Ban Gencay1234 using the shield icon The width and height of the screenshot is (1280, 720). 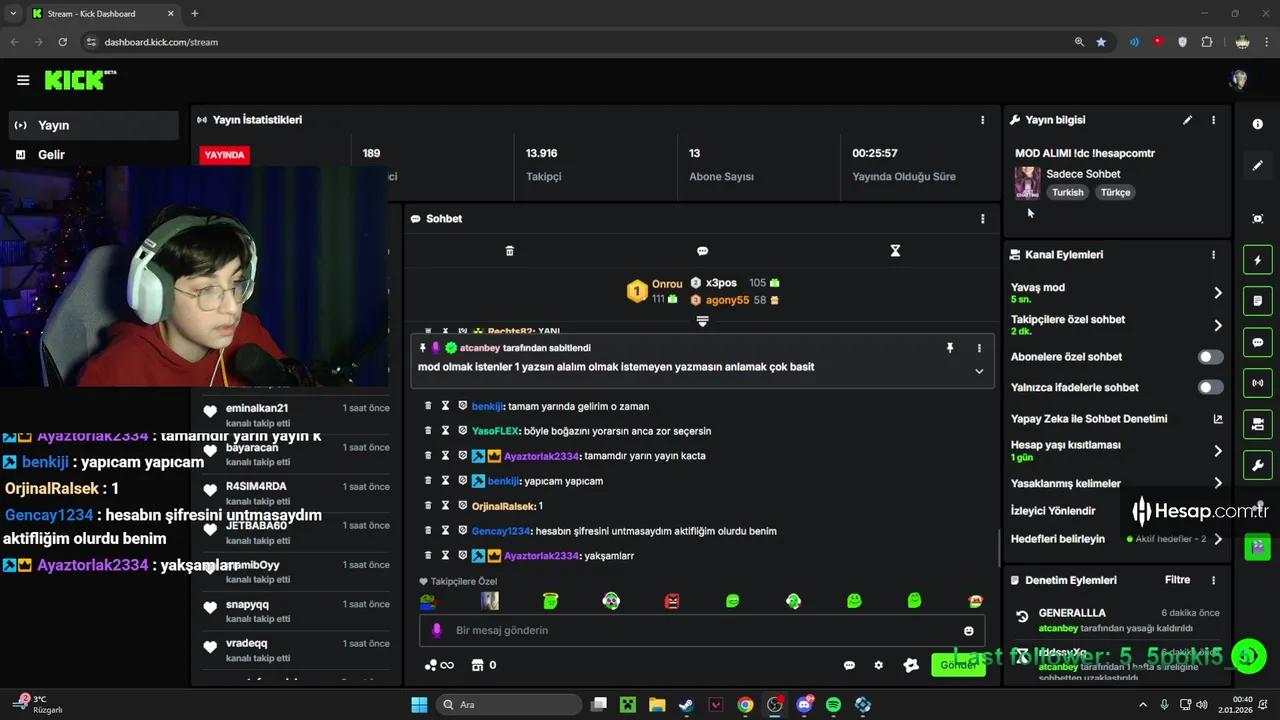[462, 531]
